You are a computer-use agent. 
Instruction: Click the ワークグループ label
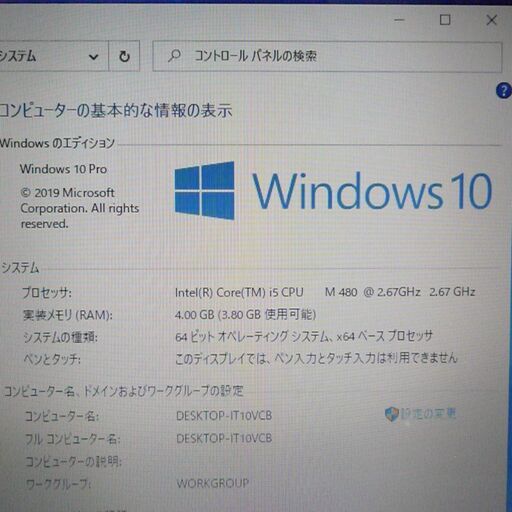(59, 484)
